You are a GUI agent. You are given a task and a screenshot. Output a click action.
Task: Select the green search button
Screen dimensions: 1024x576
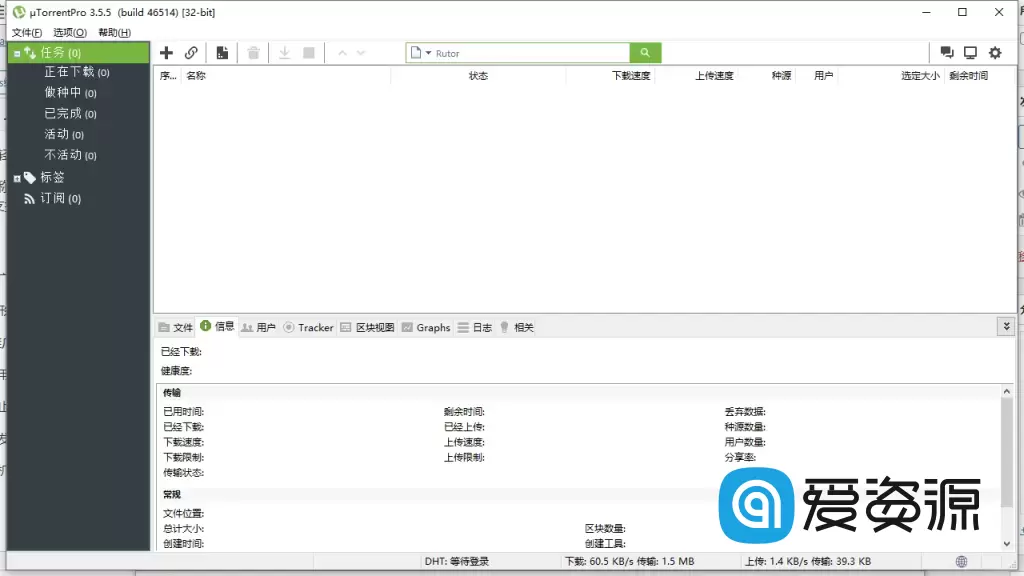[x=644, y=52]
